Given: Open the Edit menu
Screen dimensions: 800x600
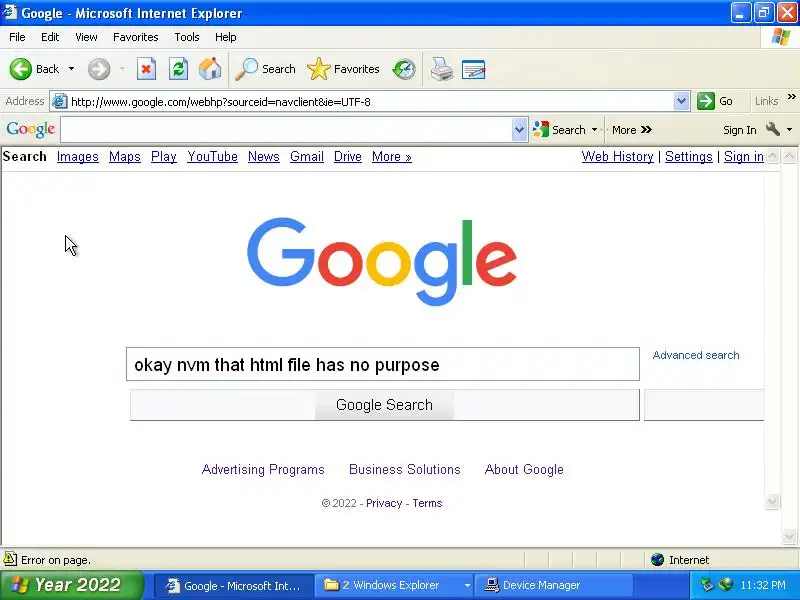Looking at the screenshot, I should coord(50,37).
